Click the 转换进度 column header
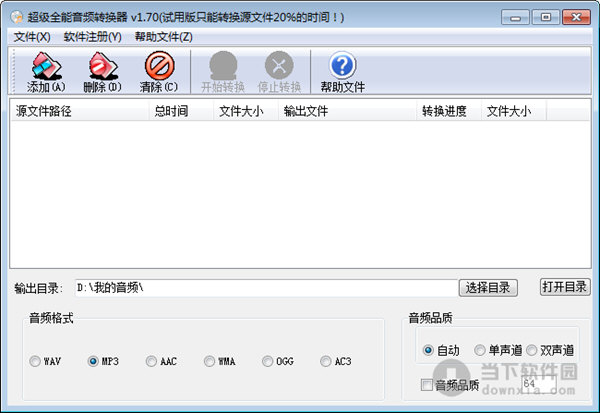The image size is (600, 413). pyautogui.click(x=448, y=111)
